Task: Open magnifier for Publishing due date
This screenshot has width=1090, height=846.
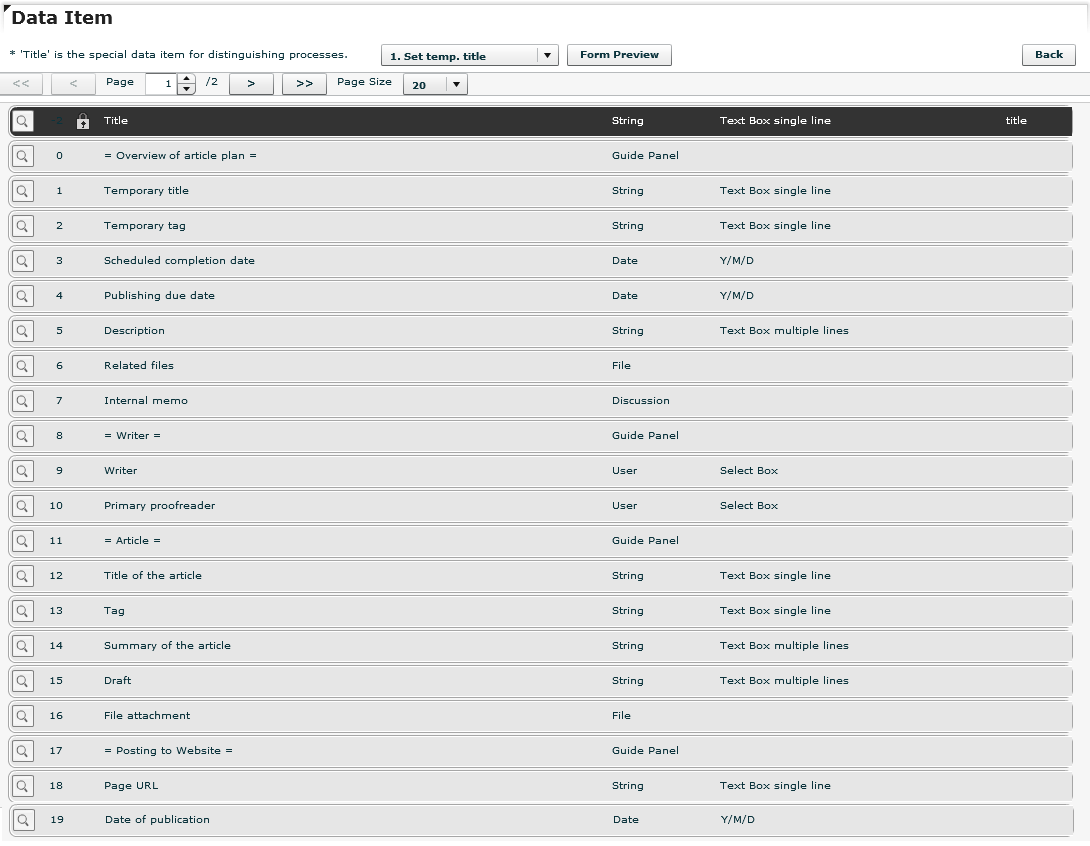Action: point(22,295)
